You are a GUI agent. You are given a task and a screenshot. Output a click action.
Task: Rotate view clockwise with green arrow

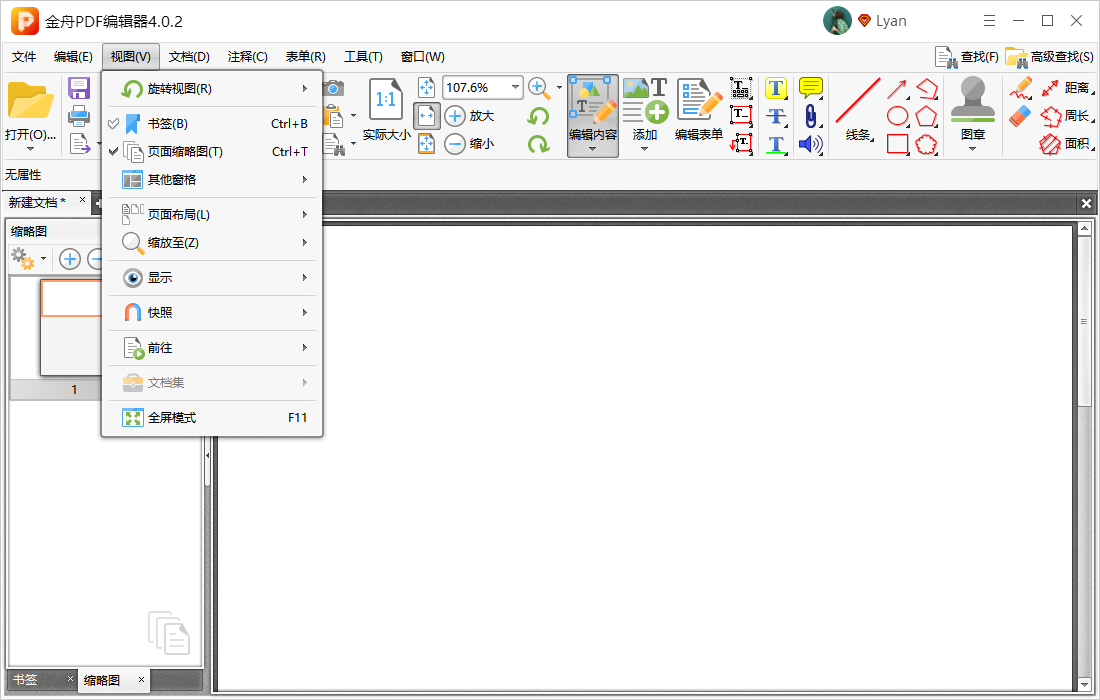coord(538,144)
